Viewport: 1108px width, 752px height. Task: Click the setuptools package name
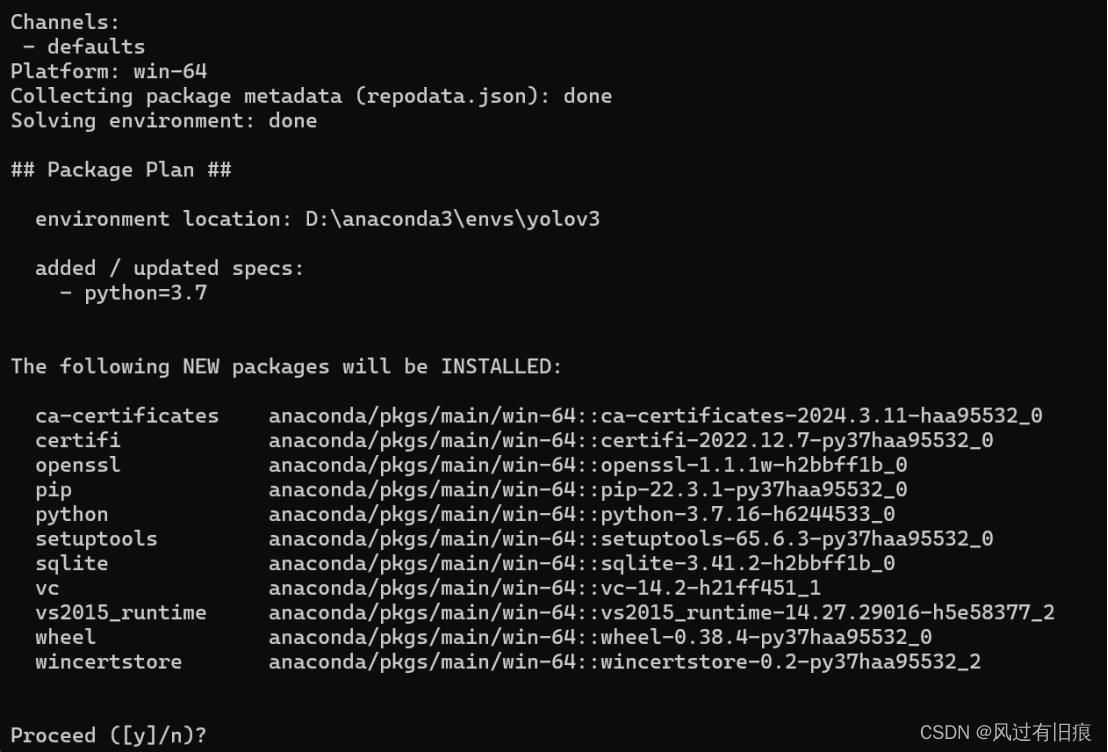(96, 539)
